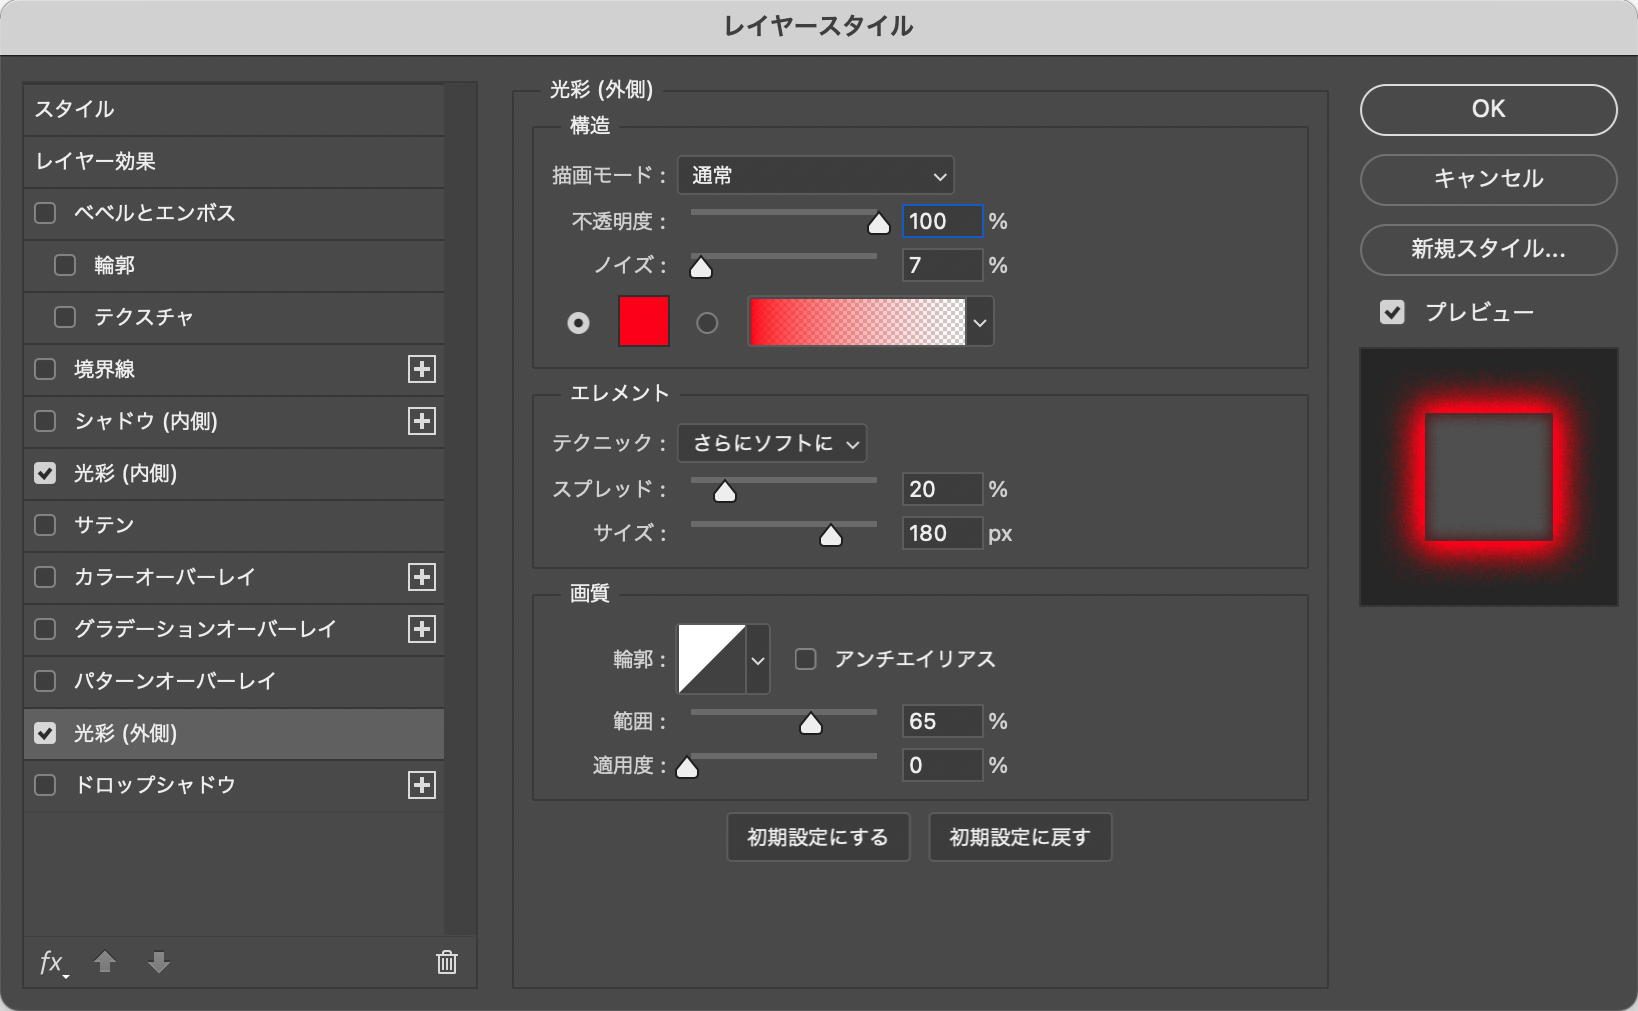The height and width of the screenshot is (1011, 1638).
Task: Click the move effect down arrow
Action: tap(158, 962)
